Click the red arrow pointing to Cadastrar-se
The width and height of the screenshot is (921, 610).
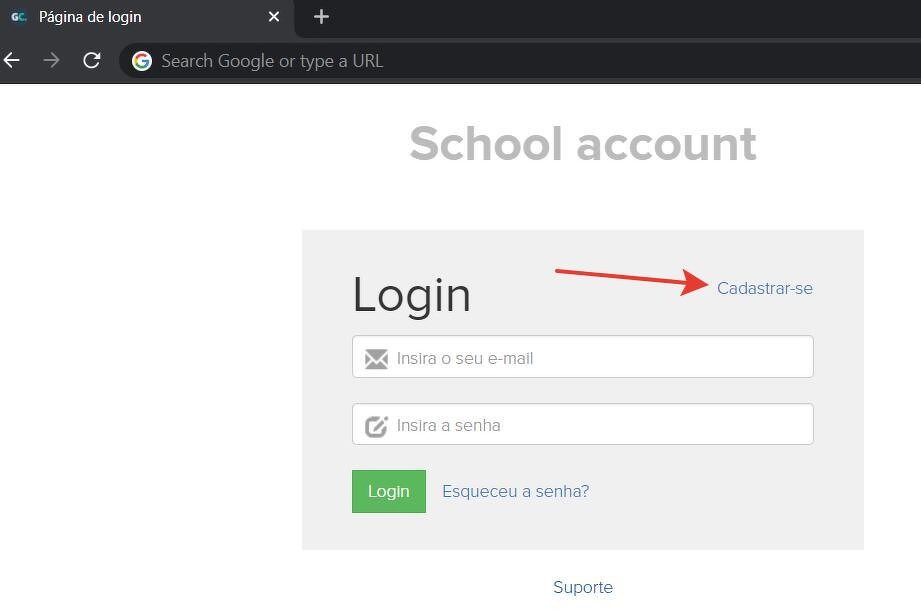(632, 279)
